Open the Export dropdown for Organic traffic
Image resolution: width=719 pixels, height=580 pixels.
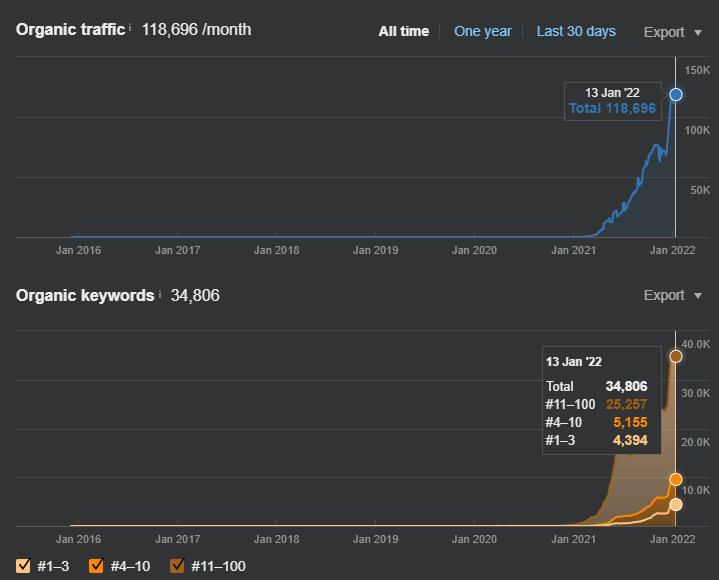pyautogui.click(x=673, y=32)
